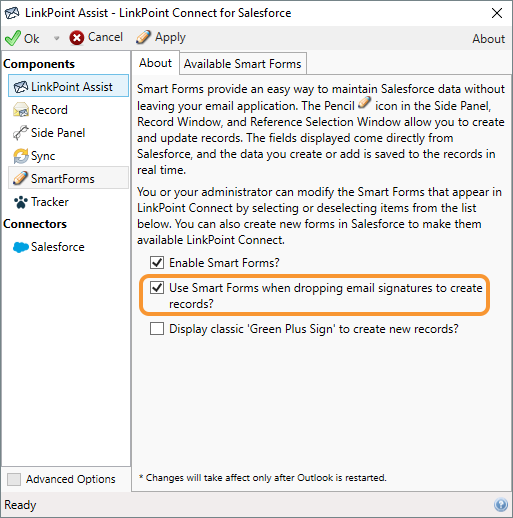Click the Side Panel chain link icon
Screen dimensions: 513x518
coord(21,133)
